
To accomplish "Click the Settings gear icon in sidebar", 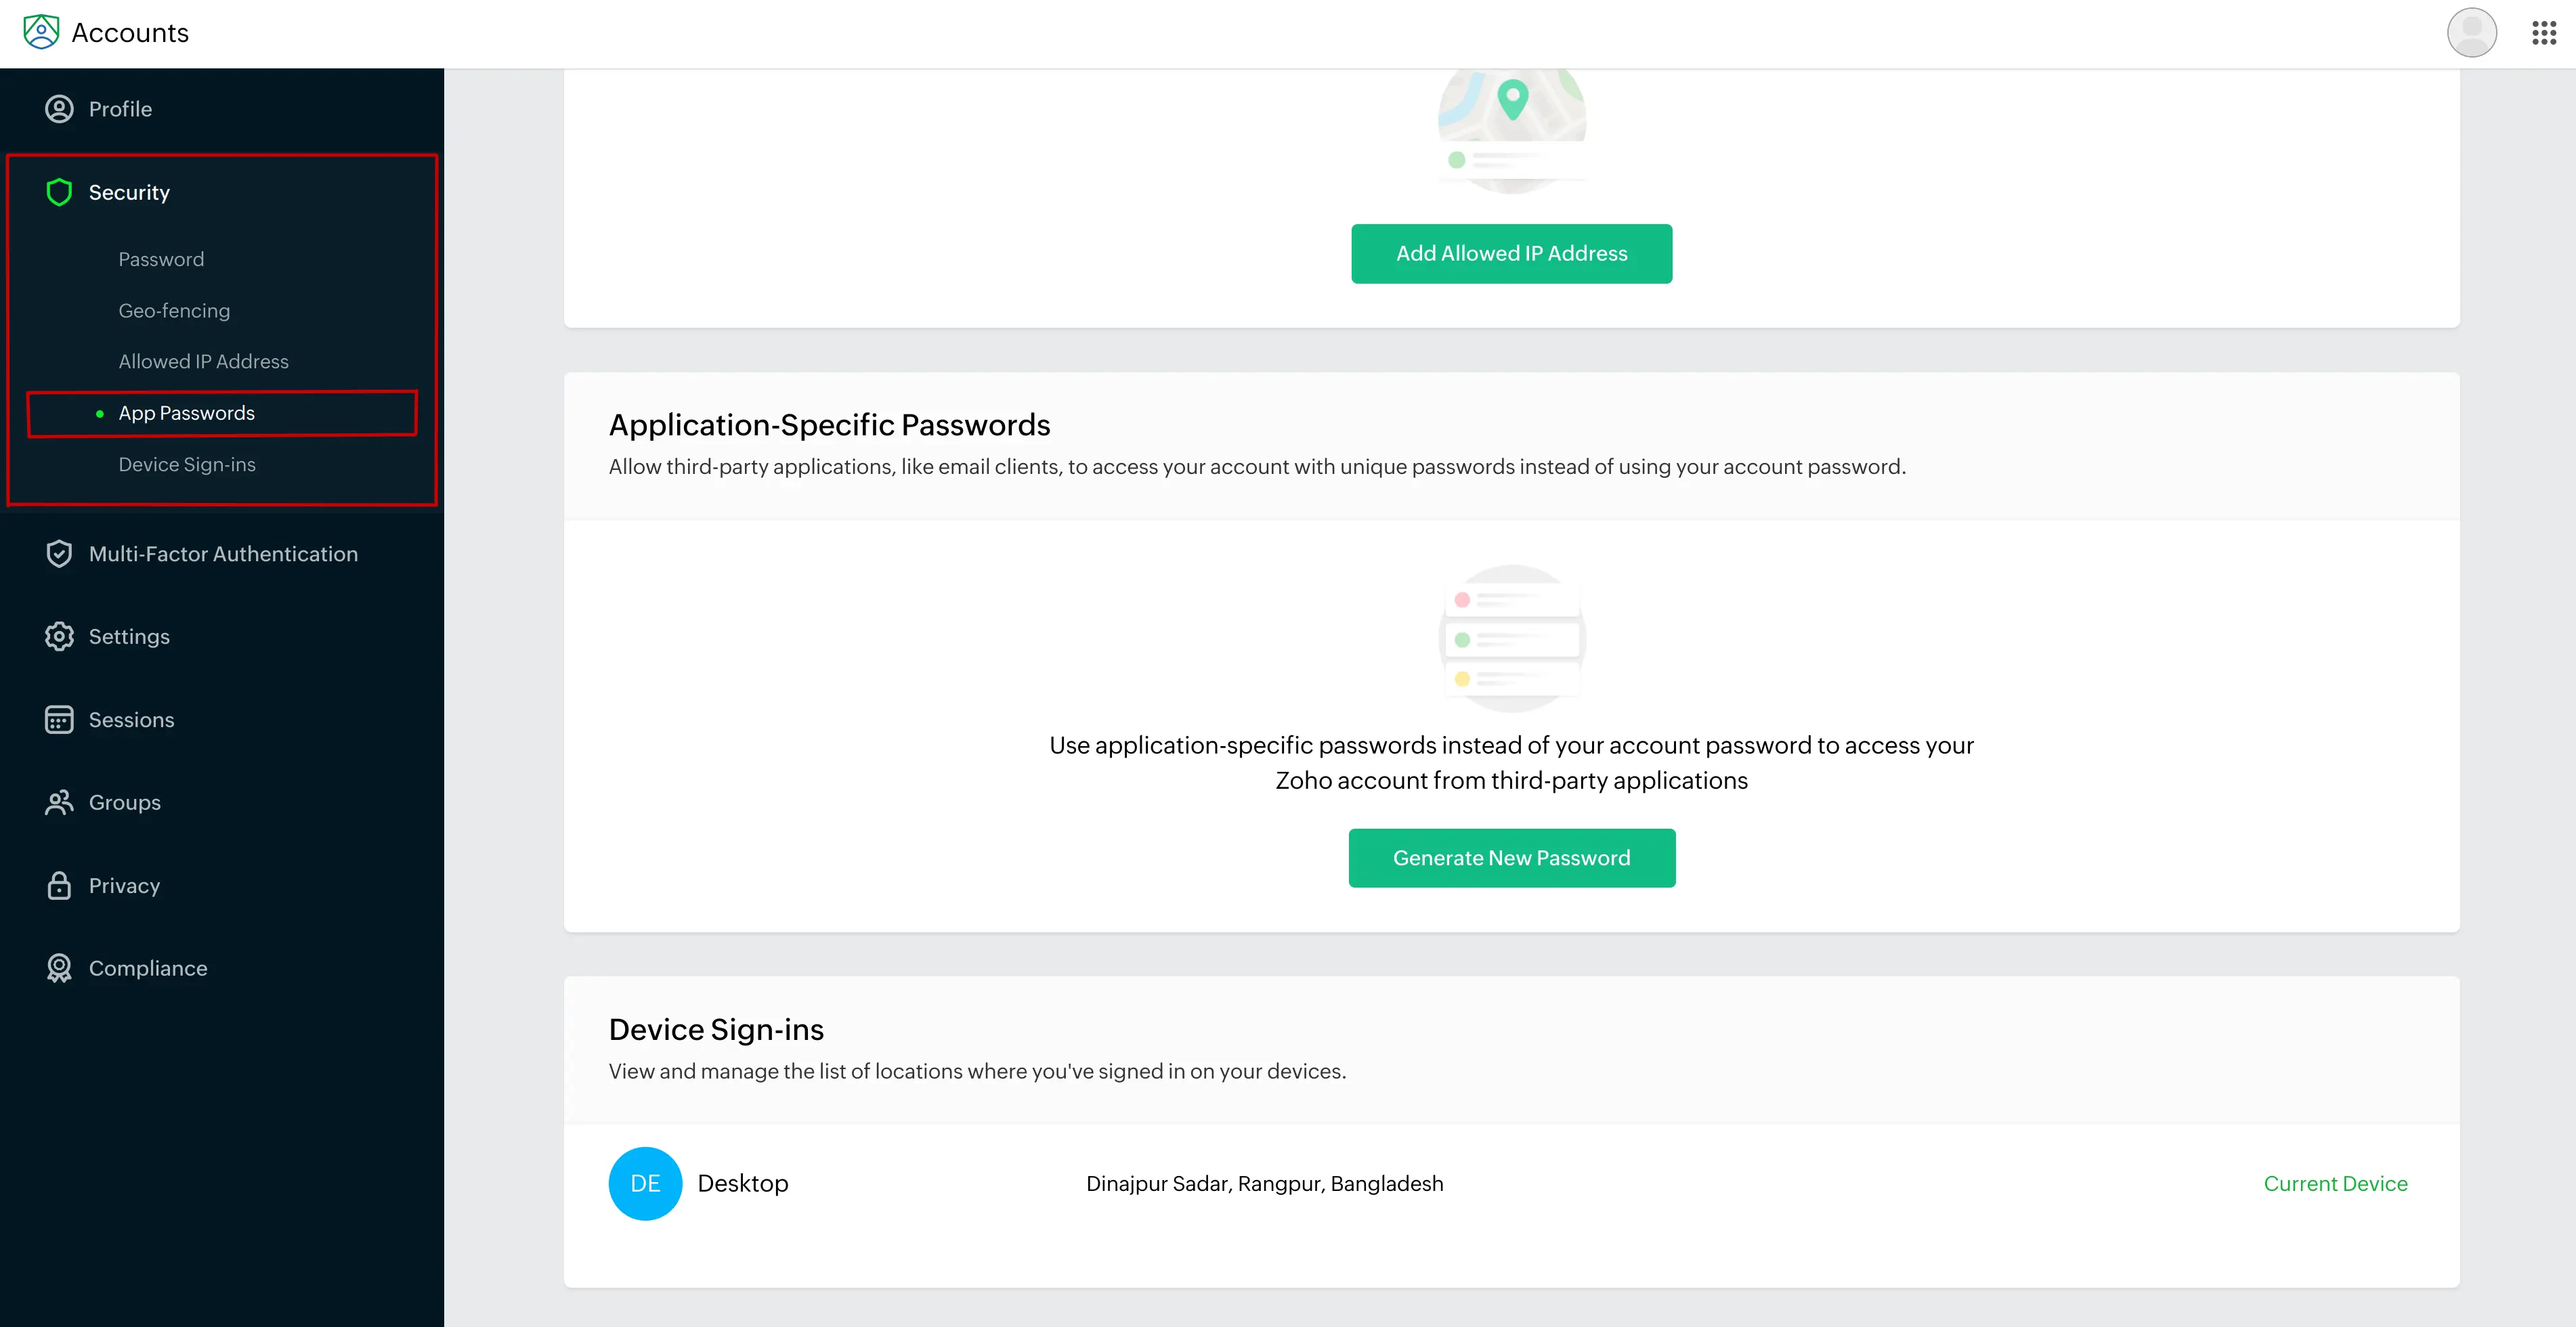I will point(59,636).
